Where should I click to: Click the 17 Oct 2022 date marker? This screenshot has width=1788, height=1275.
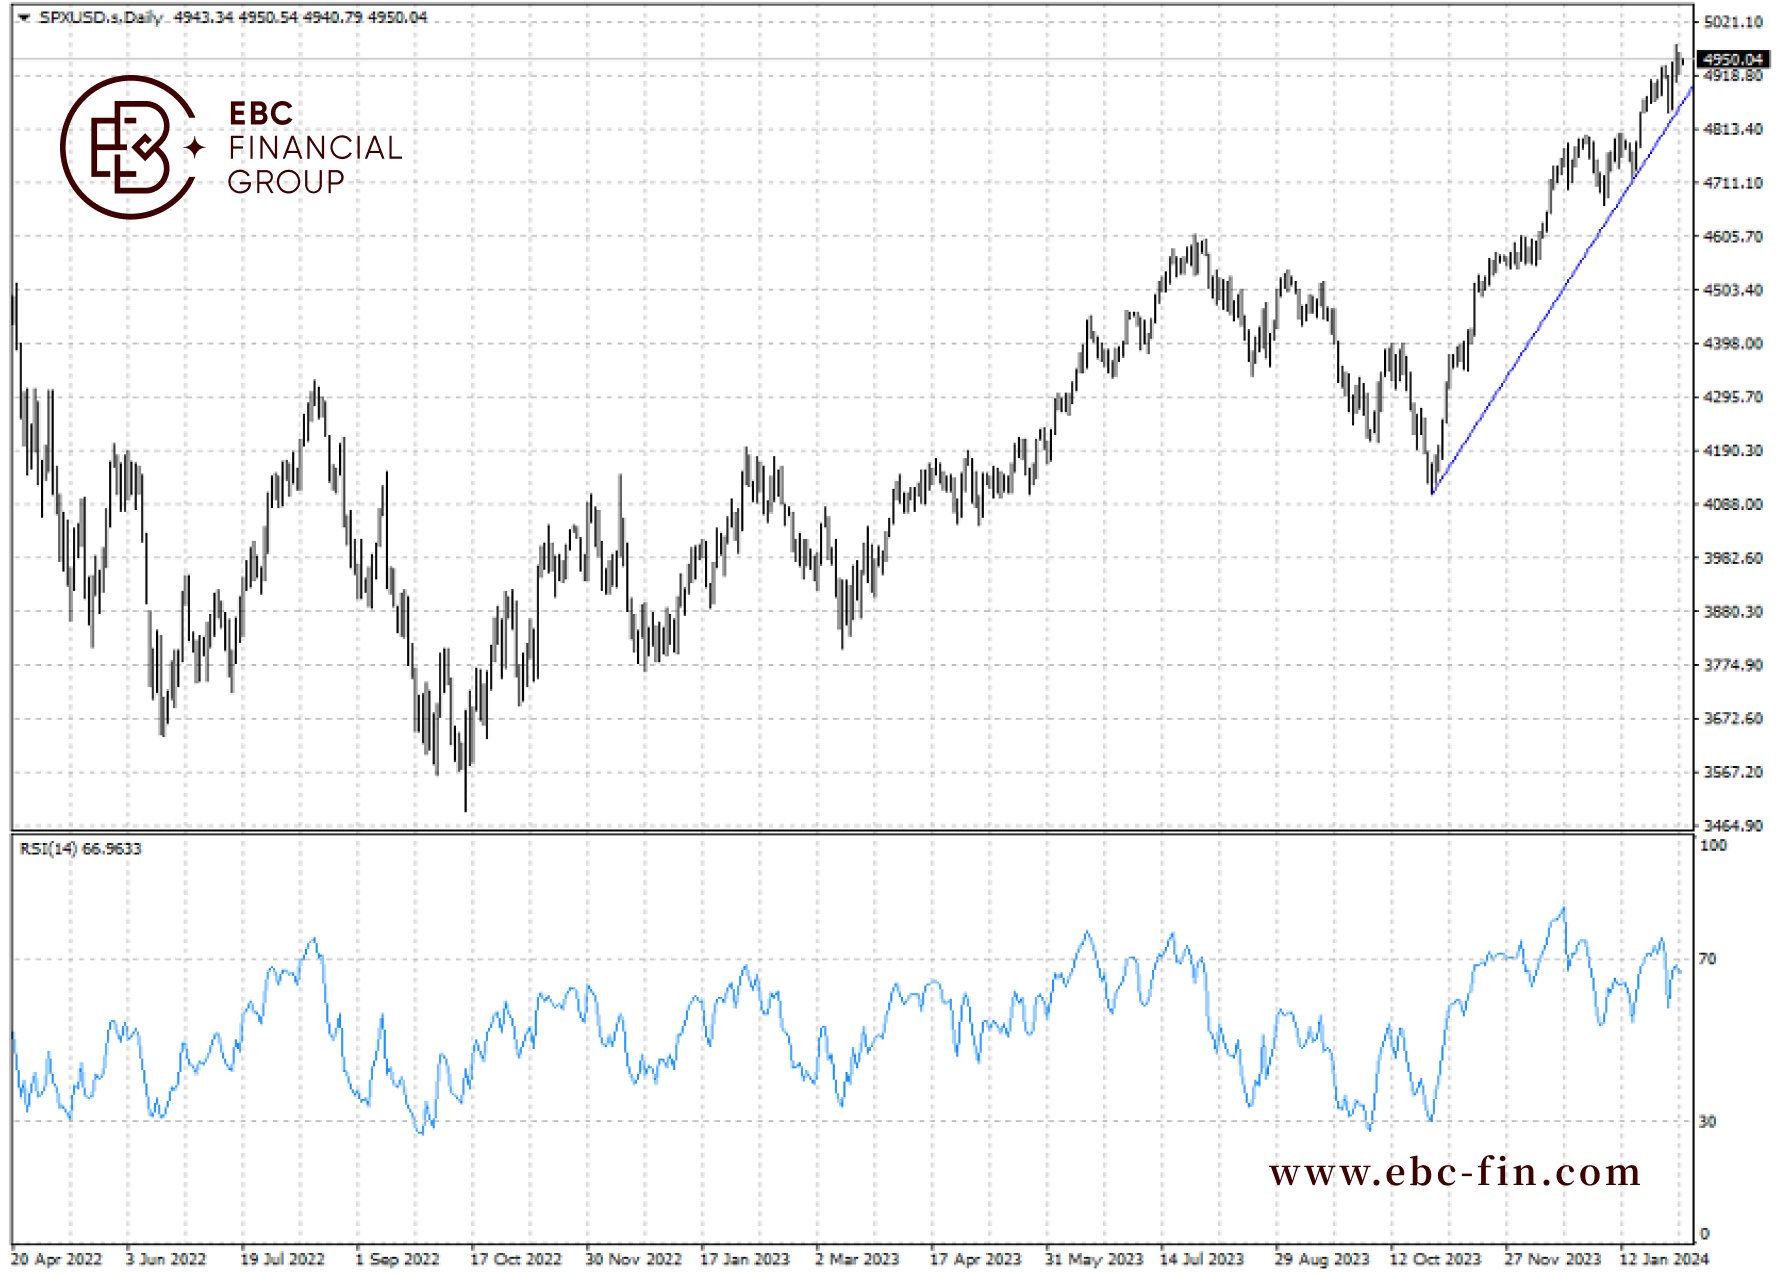[x=516, y=1259]
